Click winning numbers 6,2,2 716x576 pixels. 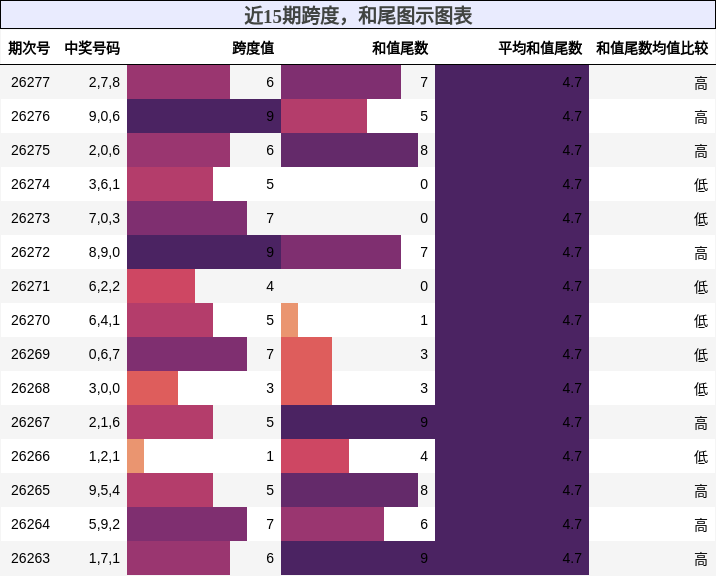click(104, 286)
